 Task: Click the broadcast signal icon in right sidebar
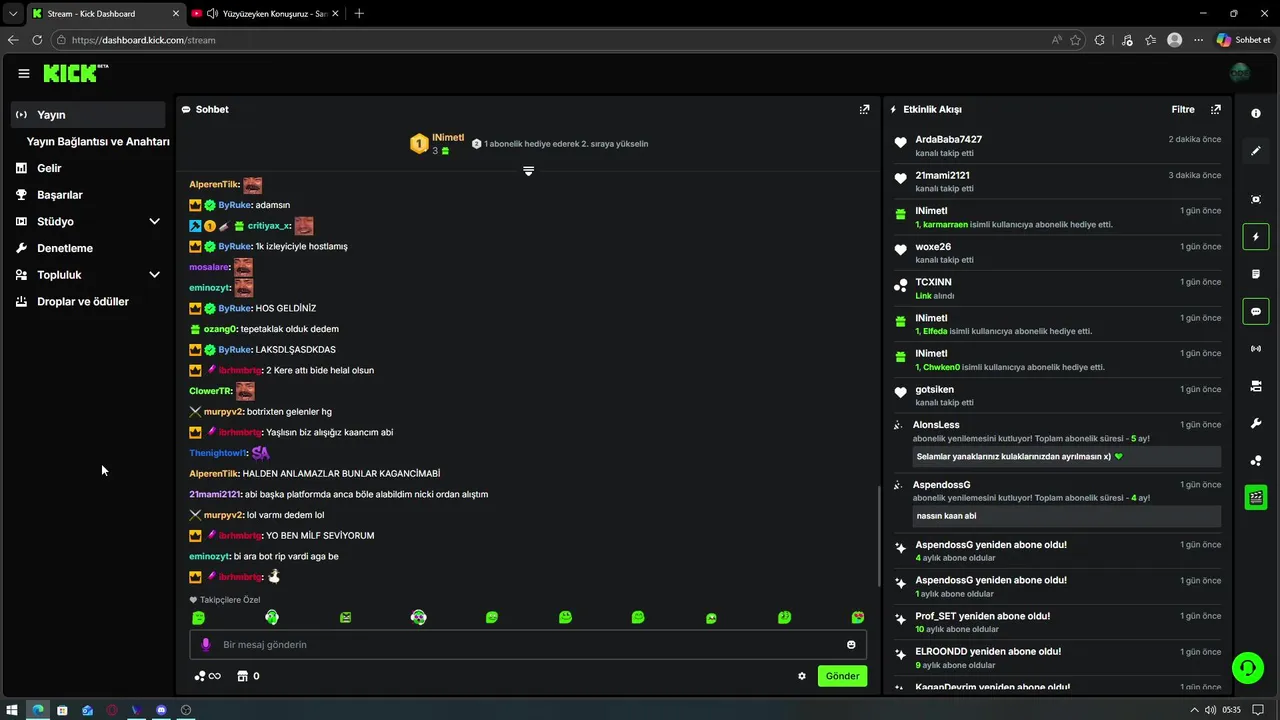[1256, 349]
